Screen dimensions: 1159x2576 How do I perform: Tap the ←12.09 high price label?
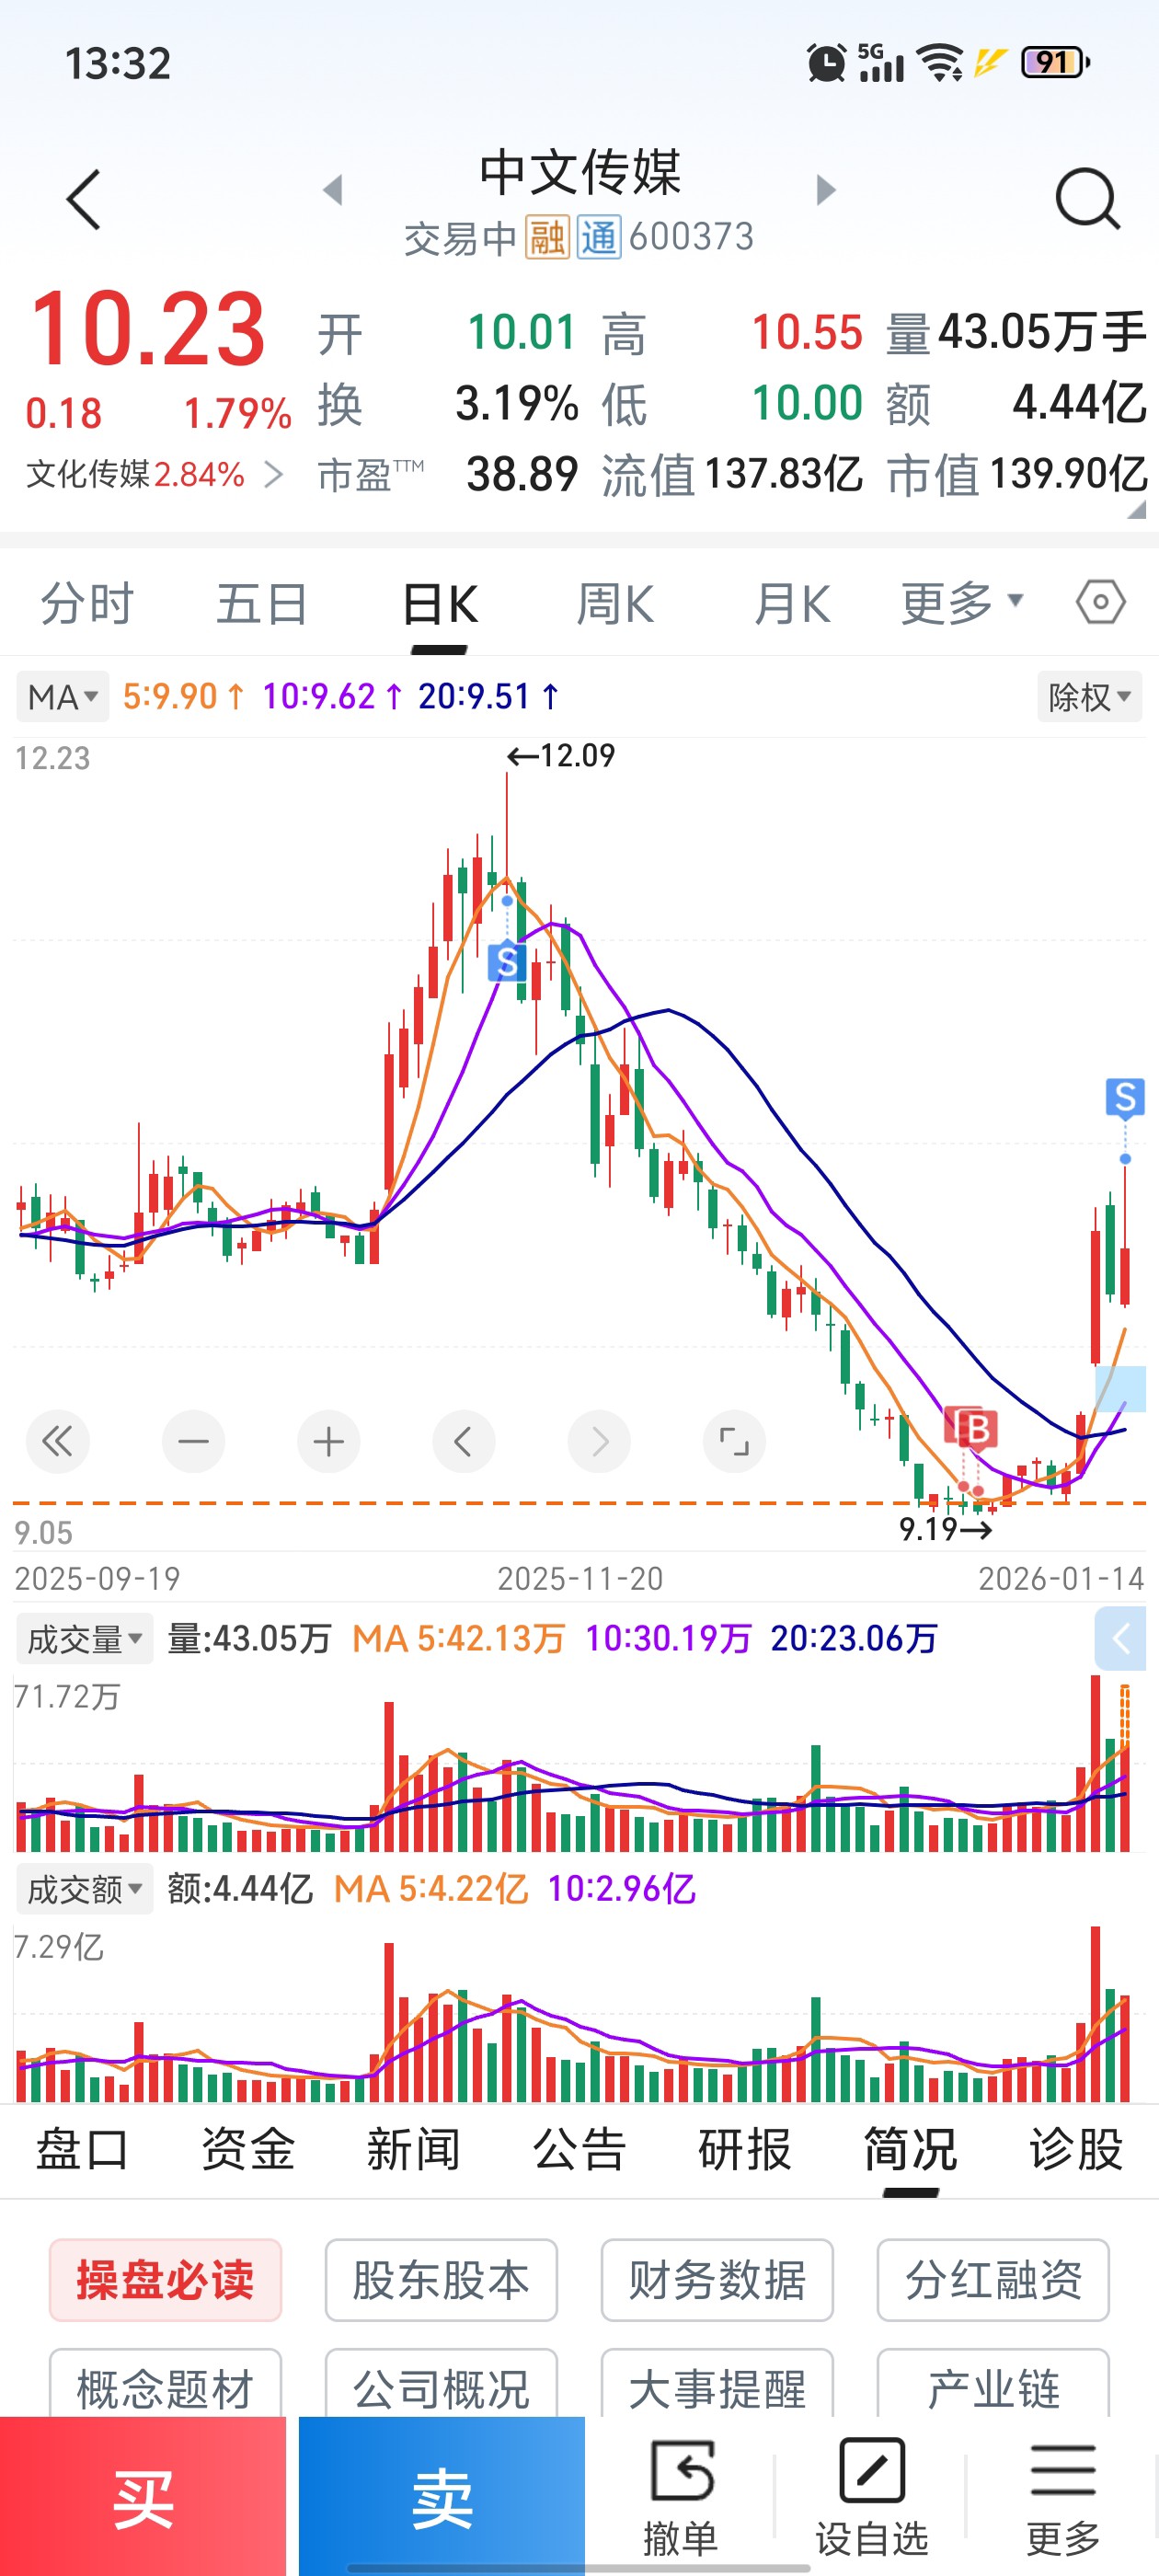560,755
